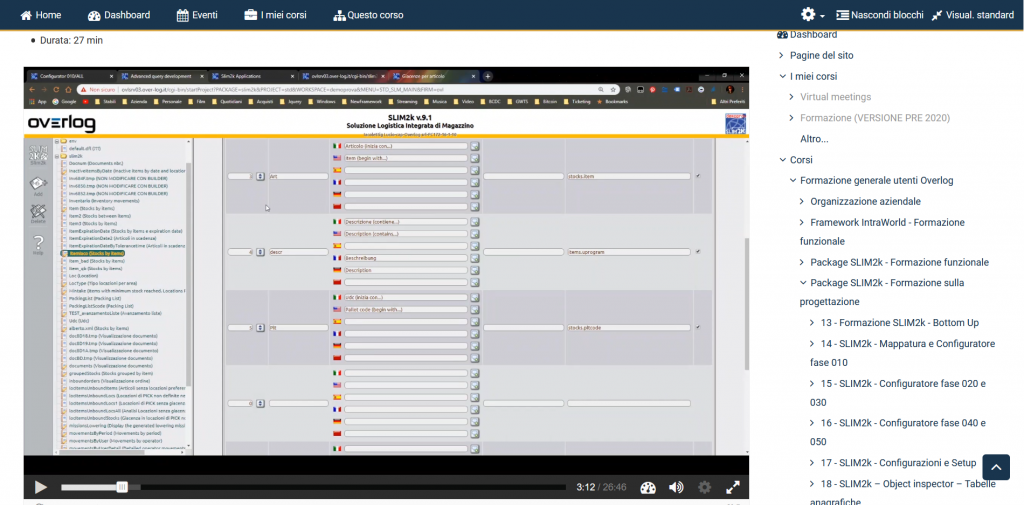Click Nascondi blocchi

point(880,14)
